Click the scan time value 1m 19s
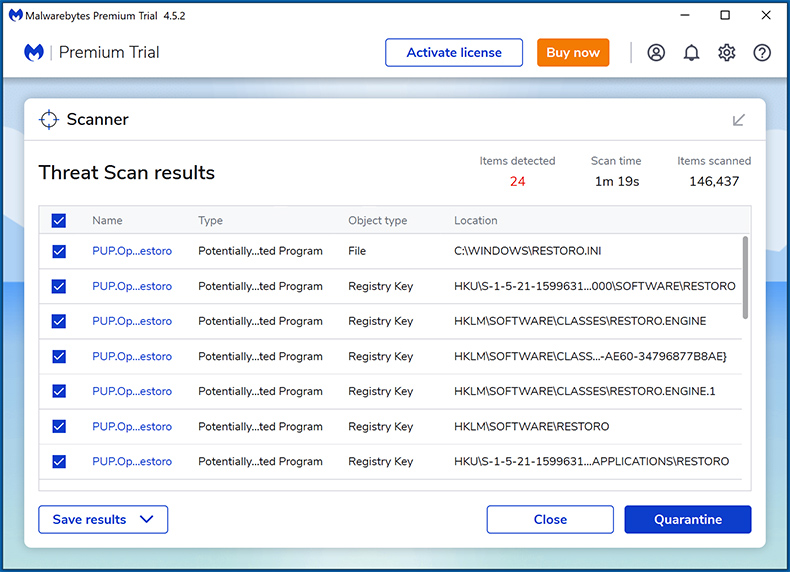This screenshot has width=790, height=572. click(x=617, y=181)
